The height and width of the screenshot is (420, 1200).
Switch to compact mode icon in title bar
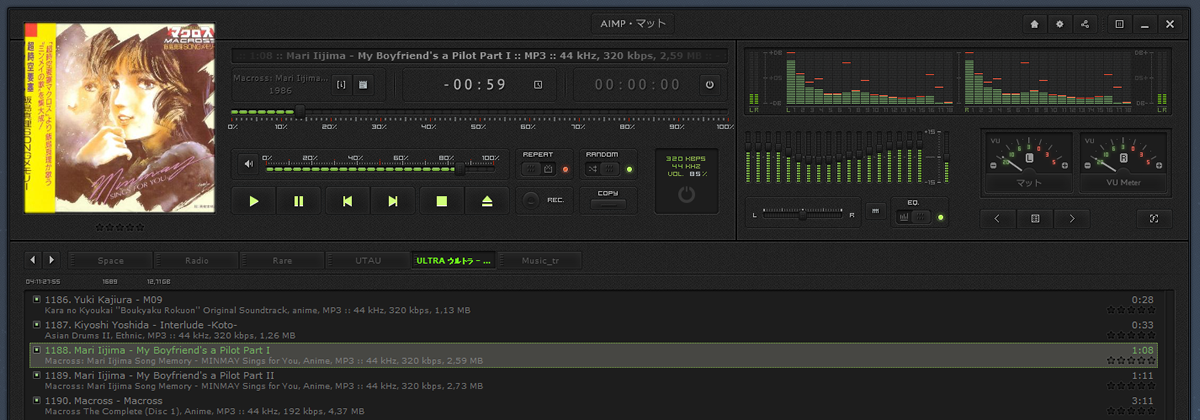1119,24
